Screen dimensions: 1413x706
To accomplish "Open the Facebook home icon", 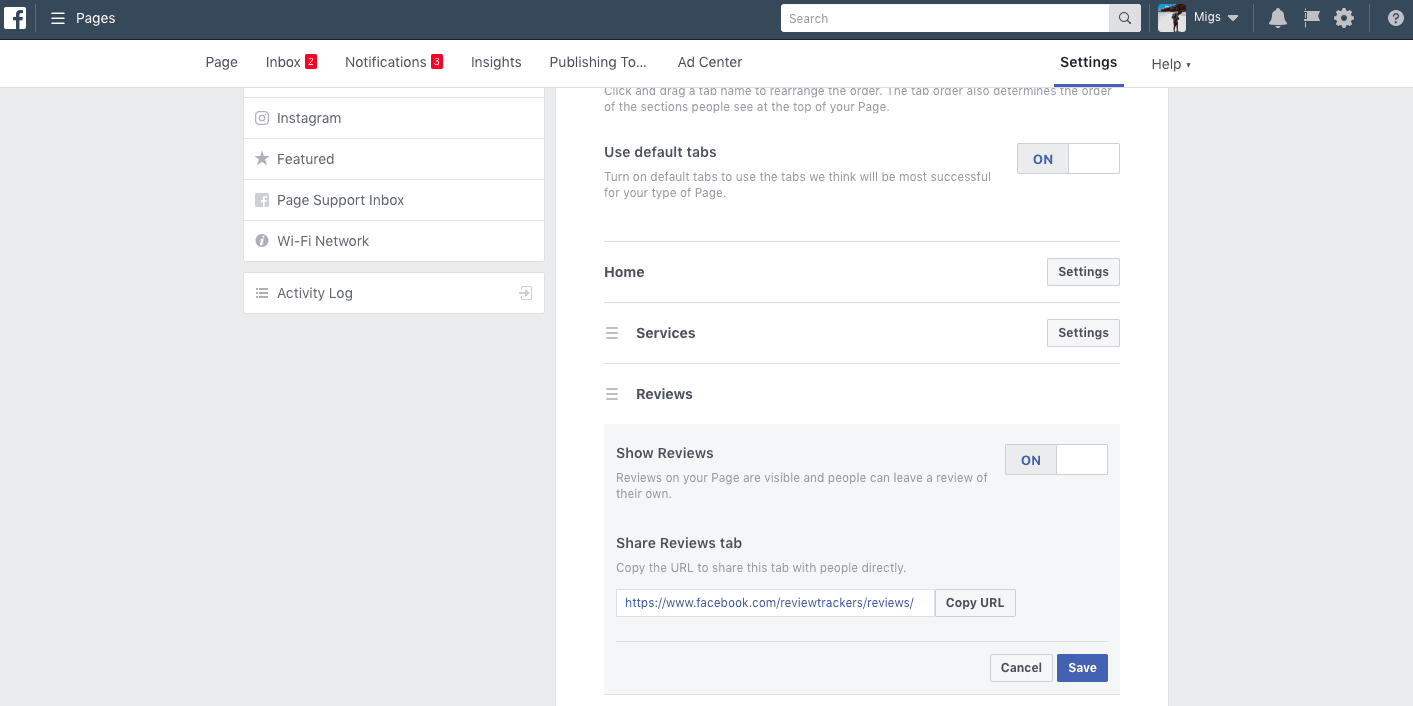I will pos(16,17).
